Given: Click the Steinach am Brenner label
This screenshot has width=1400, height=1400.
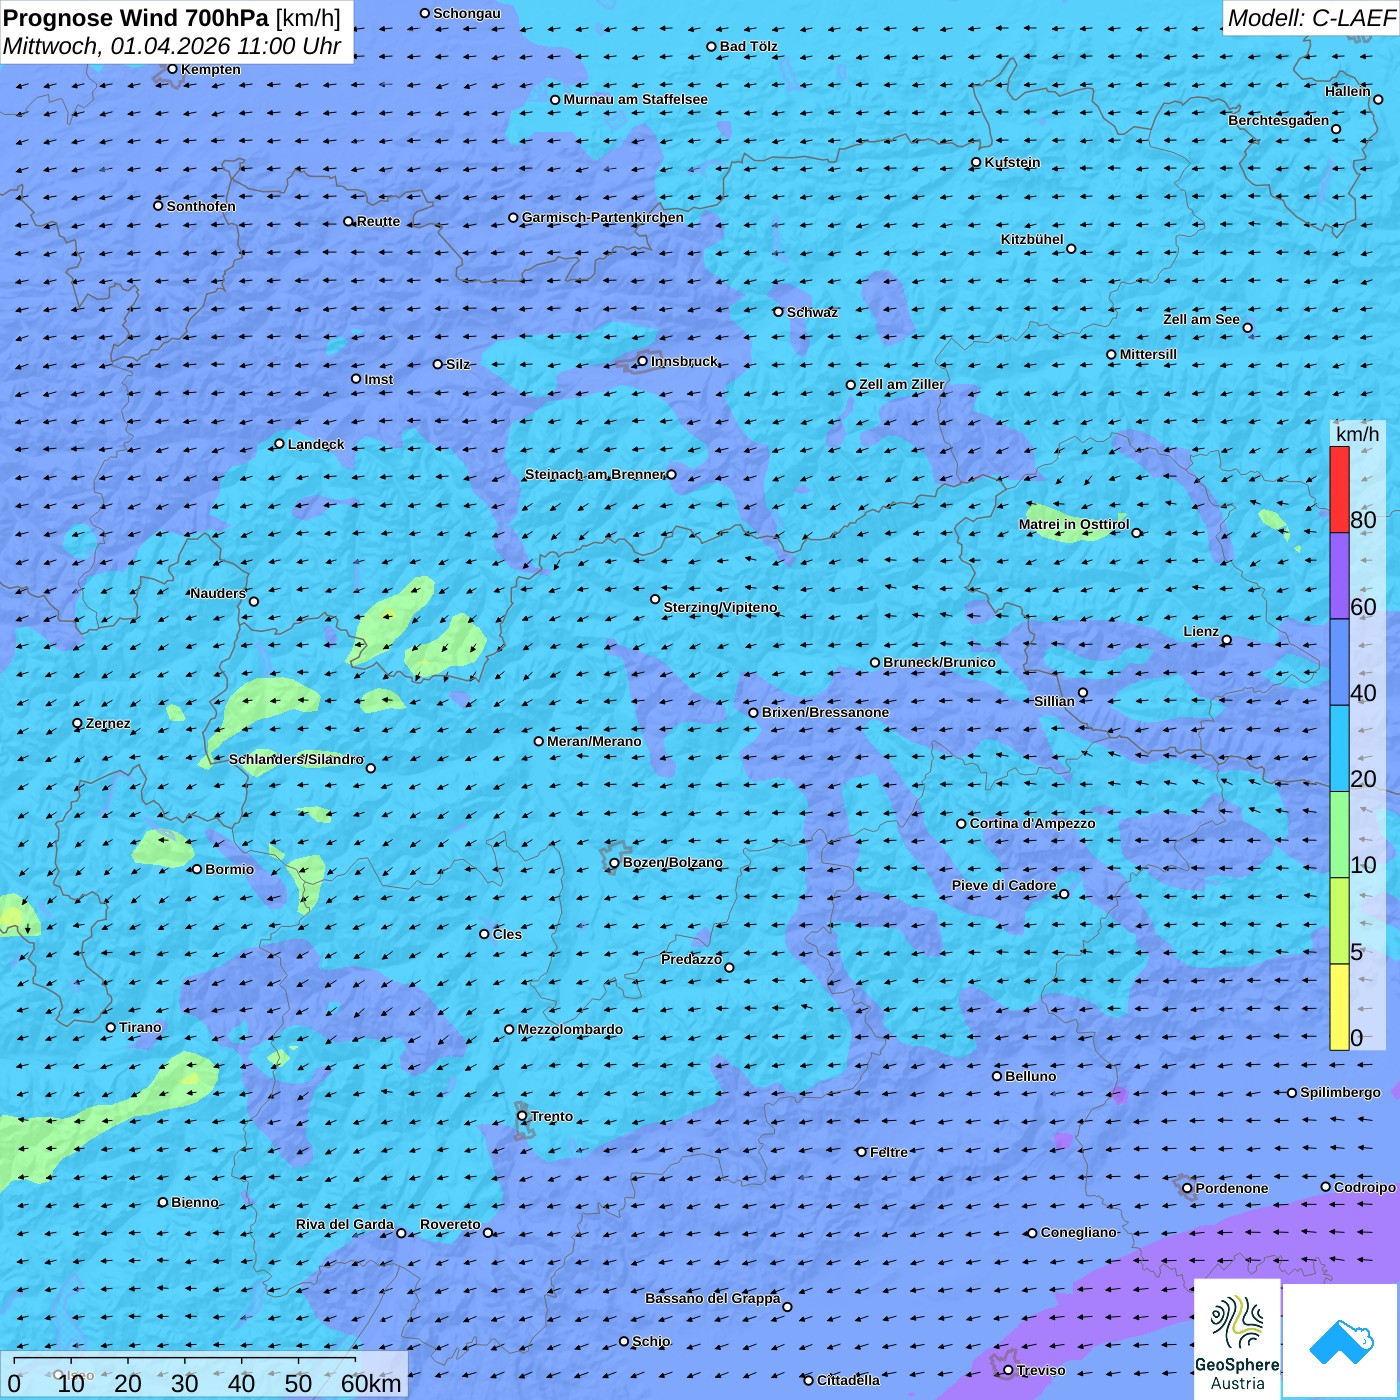Looking at the screenshot, I should (x=594, y=474).
